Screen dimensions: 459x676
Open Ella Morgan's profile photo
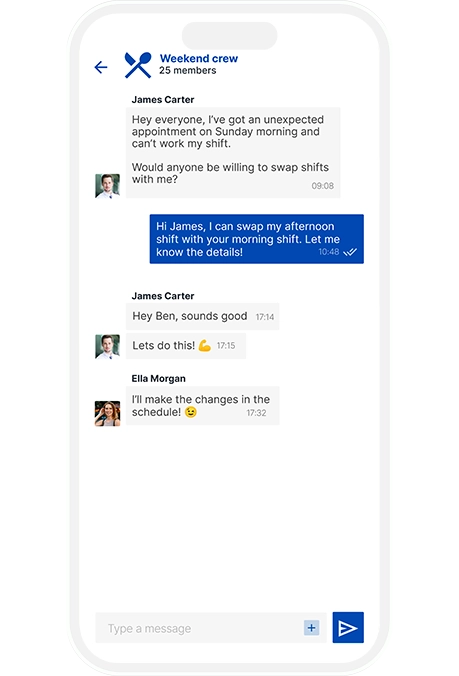coord(107,413)
